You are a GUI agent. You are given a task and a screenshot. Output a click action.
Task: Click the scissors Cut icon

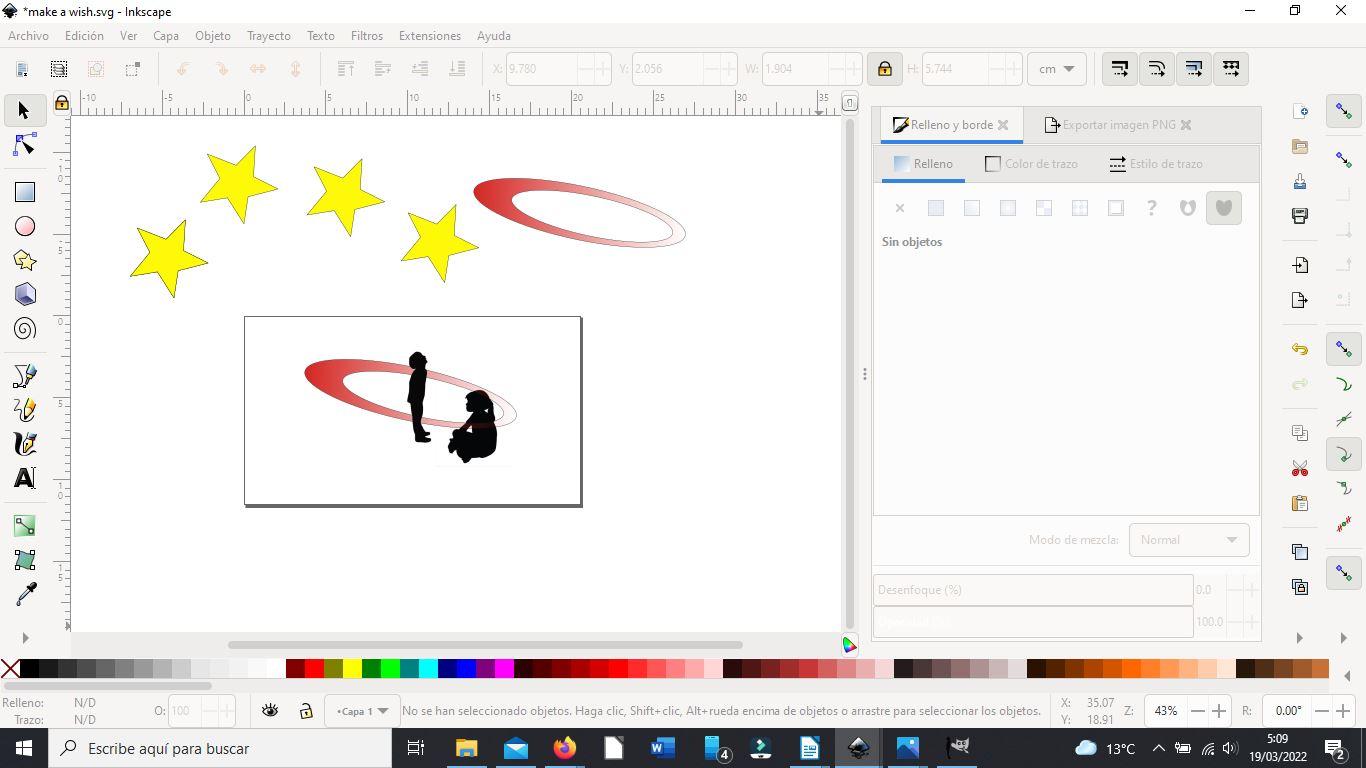point(1300,469)
